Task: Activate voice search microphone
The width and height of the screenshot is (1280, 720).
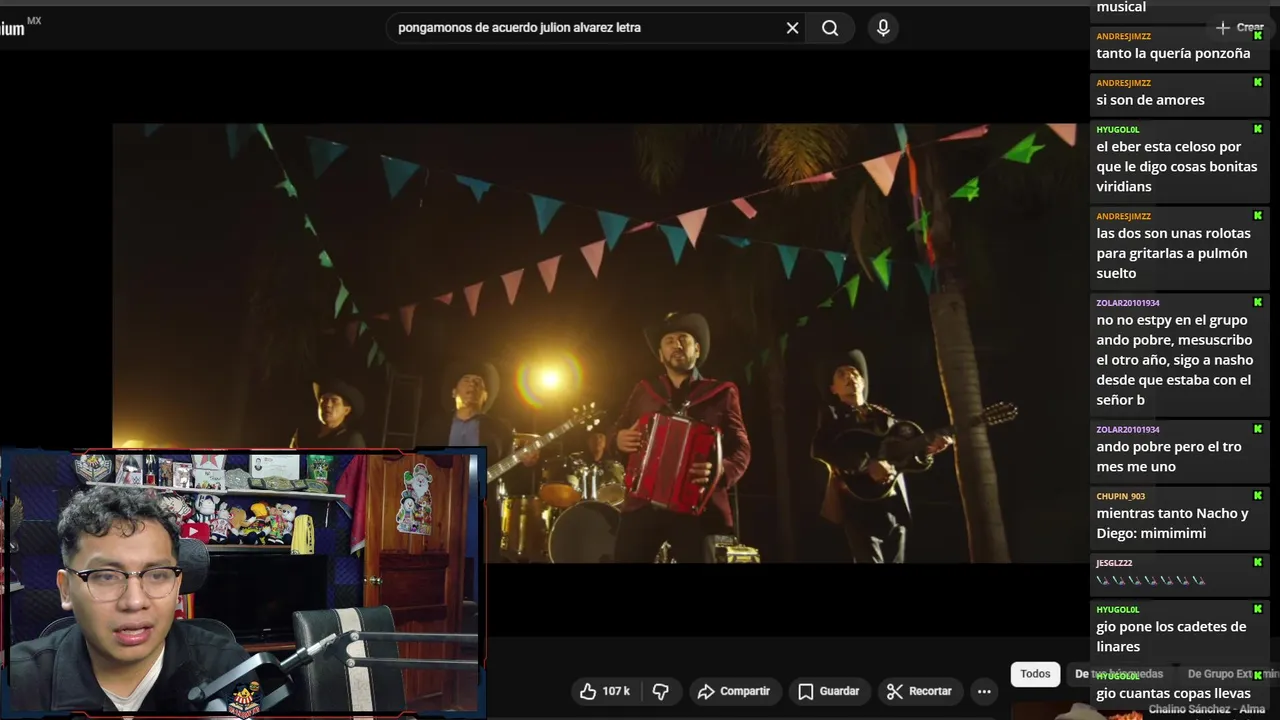Action: (x=883, y=28)
